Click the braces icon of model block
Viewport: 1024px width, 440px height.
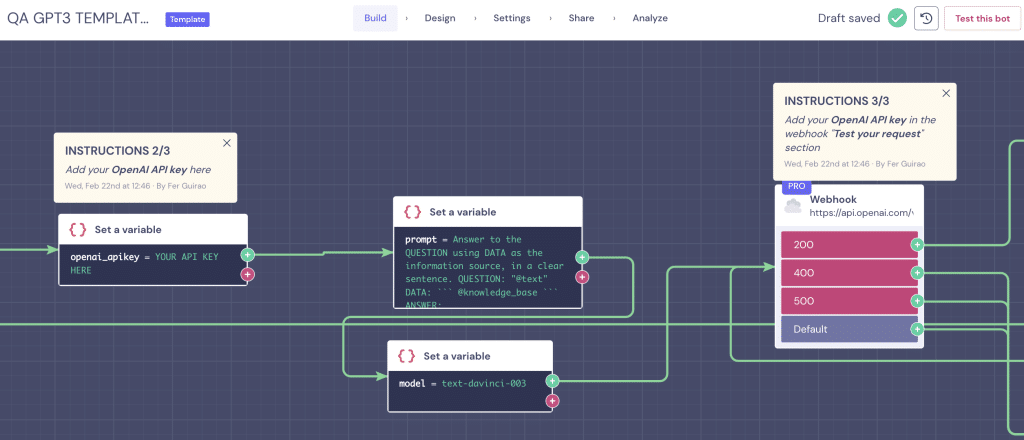(406, 356)
